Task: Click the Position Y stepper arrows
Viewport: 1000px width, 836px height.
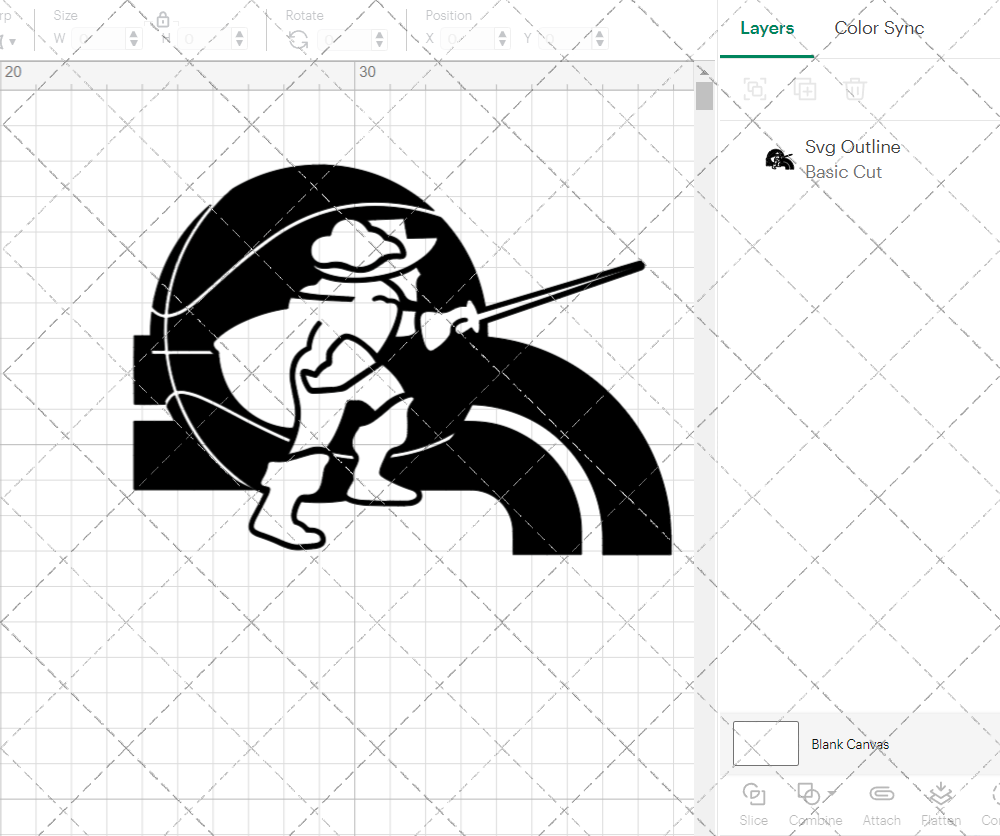Action: pos(599,39)
